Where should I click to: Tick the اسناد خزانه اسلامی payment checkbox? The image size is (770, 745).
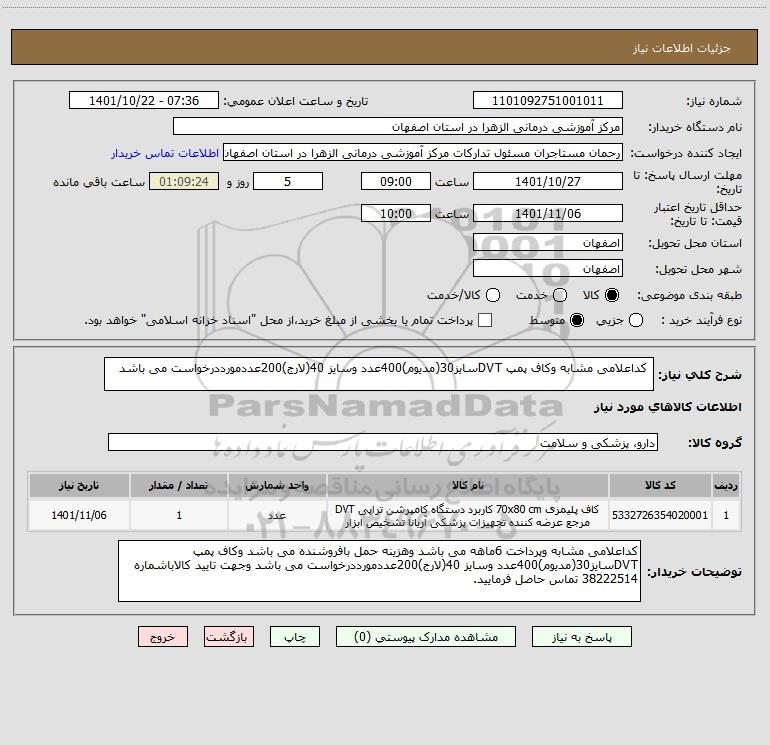(x=485, y=320)
